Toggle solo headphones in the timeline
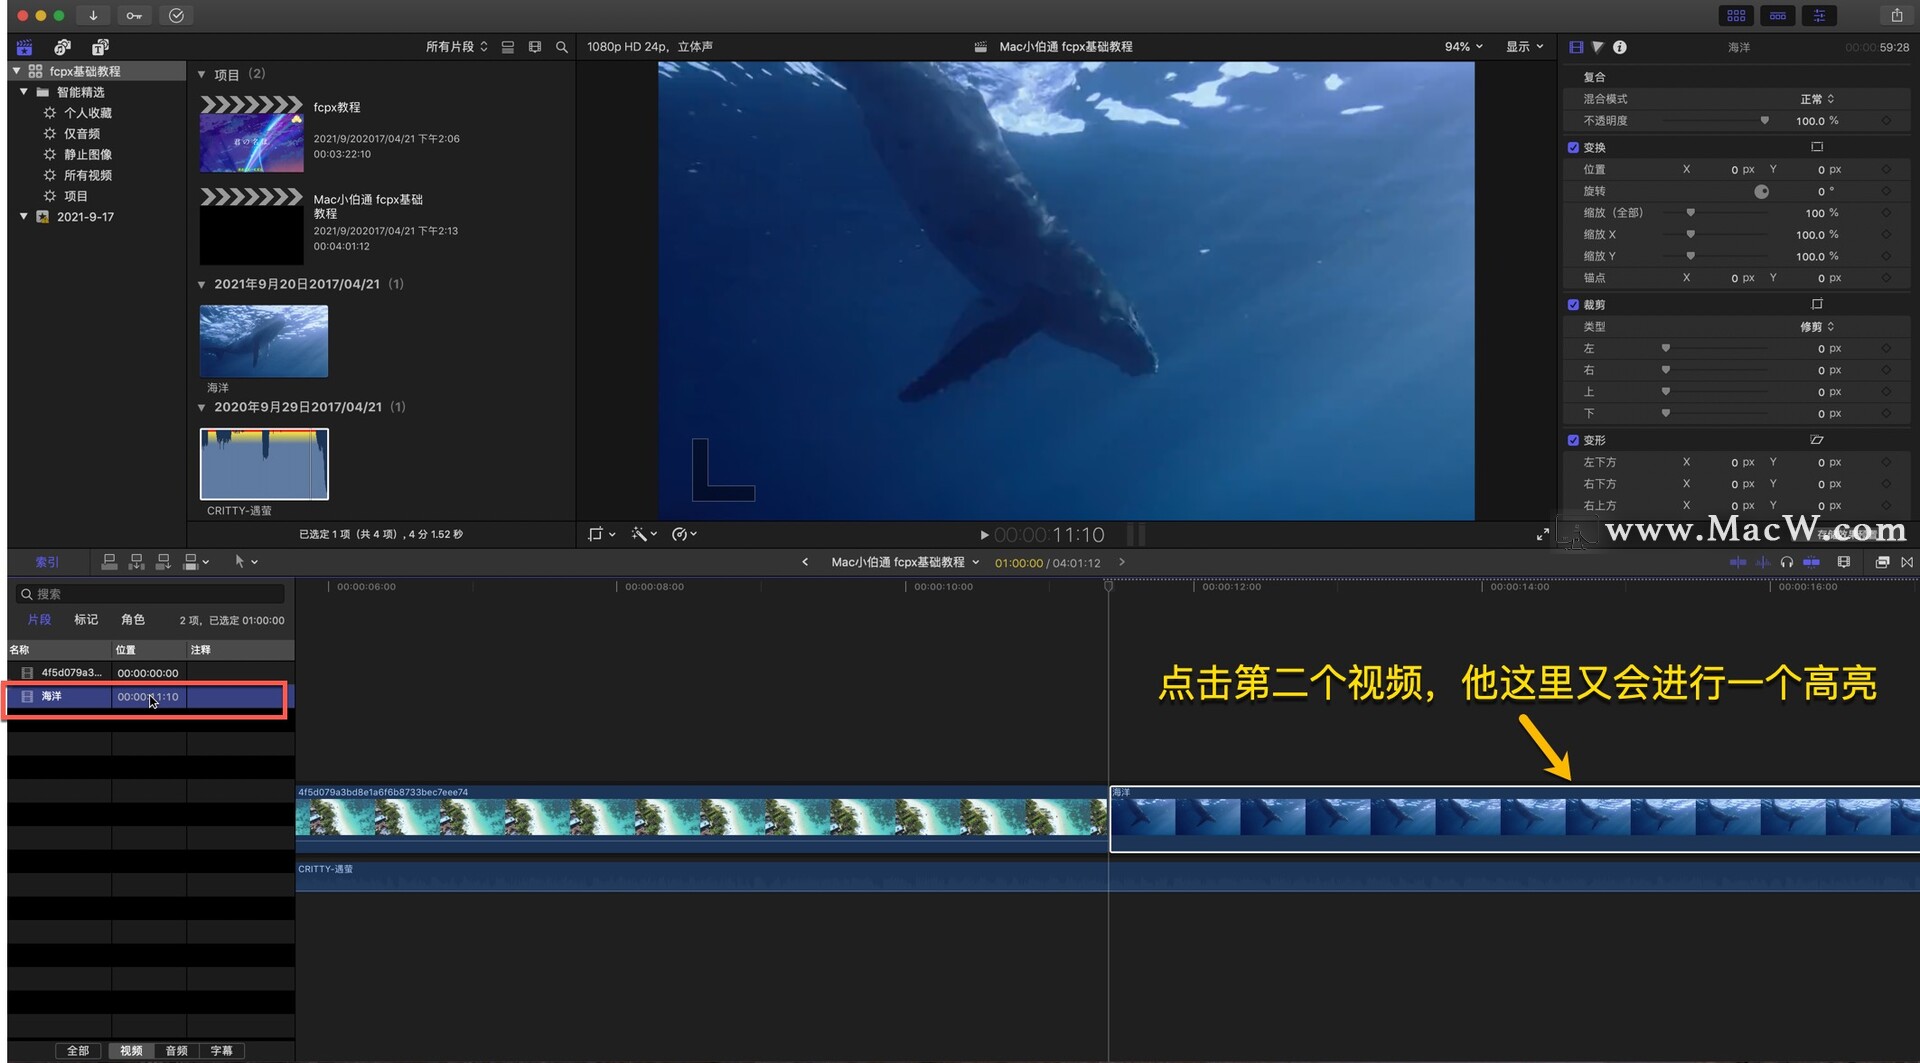 pyautogui.click(x=1787, y=562)
